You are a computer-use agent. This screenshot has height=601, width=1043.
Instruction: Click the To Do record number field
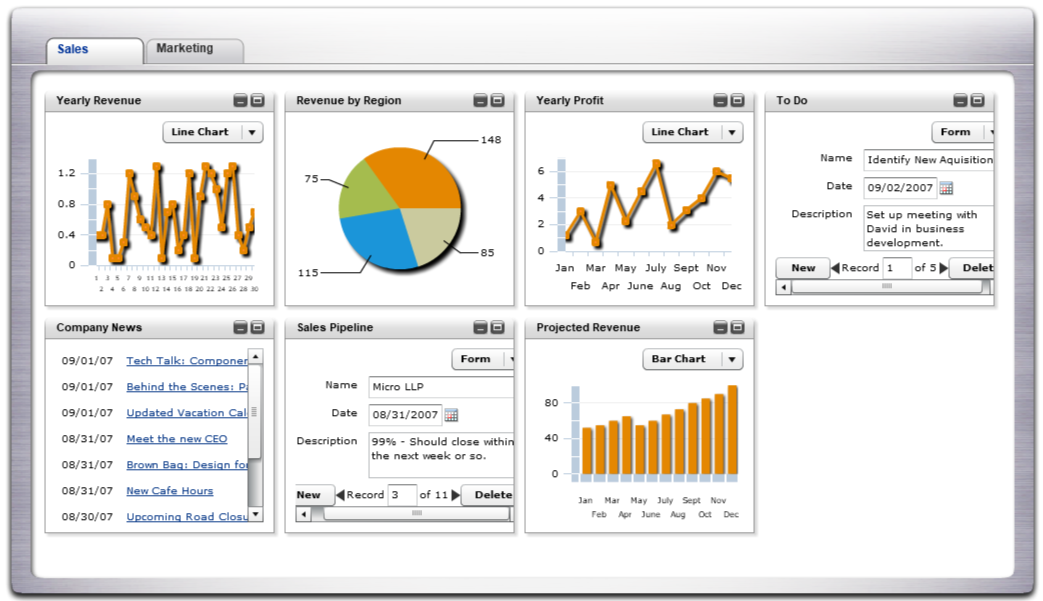pos(897,268)
